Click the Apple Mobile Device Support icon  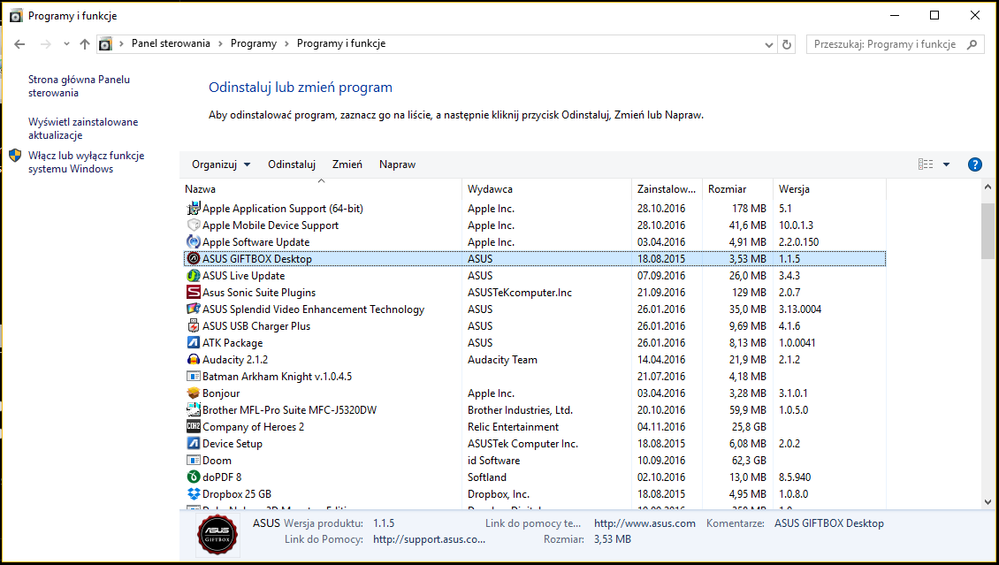(x=193, y=225)
